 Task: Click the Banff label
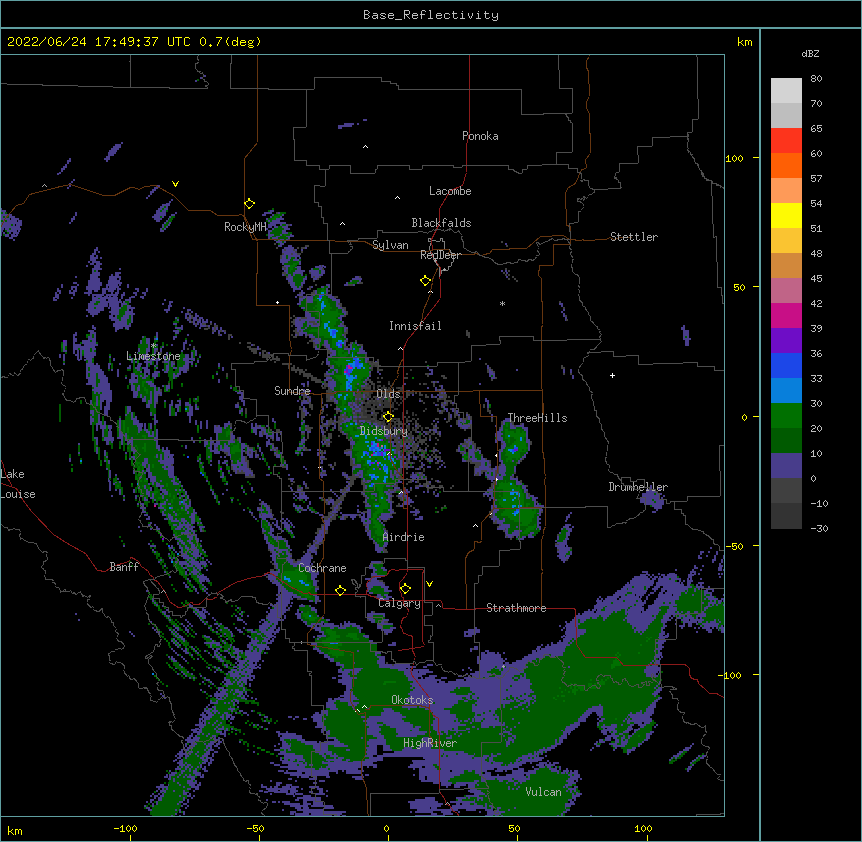pos(124,567)
